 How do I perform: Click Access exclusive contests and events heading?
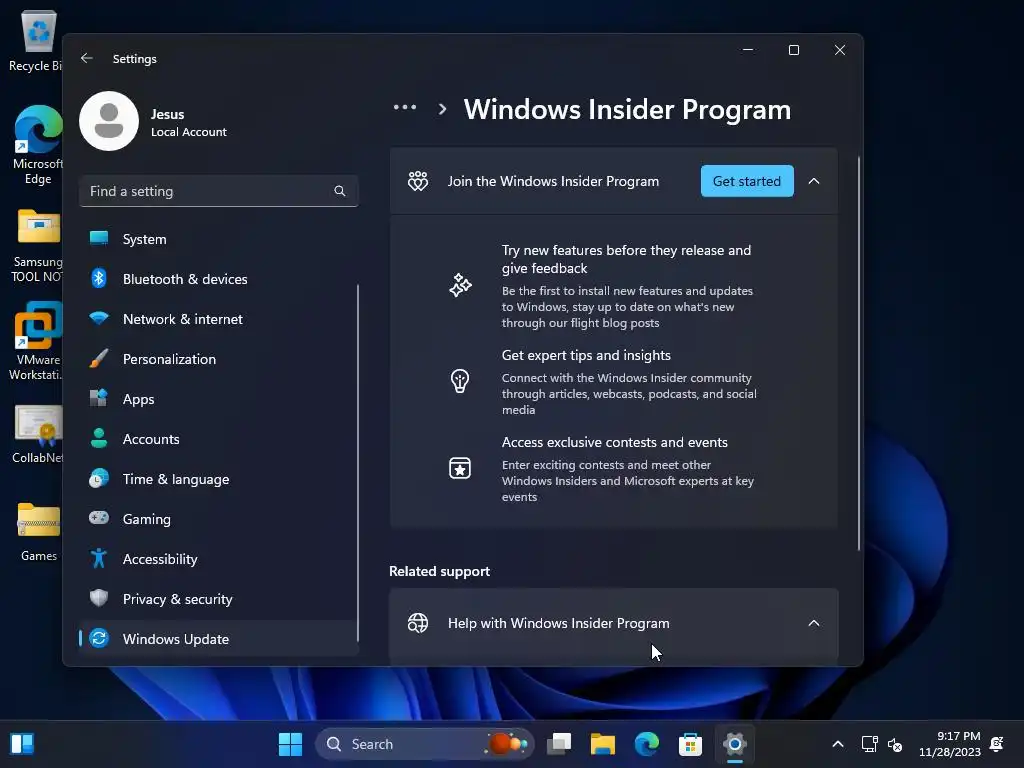click(x=615, y=442)
